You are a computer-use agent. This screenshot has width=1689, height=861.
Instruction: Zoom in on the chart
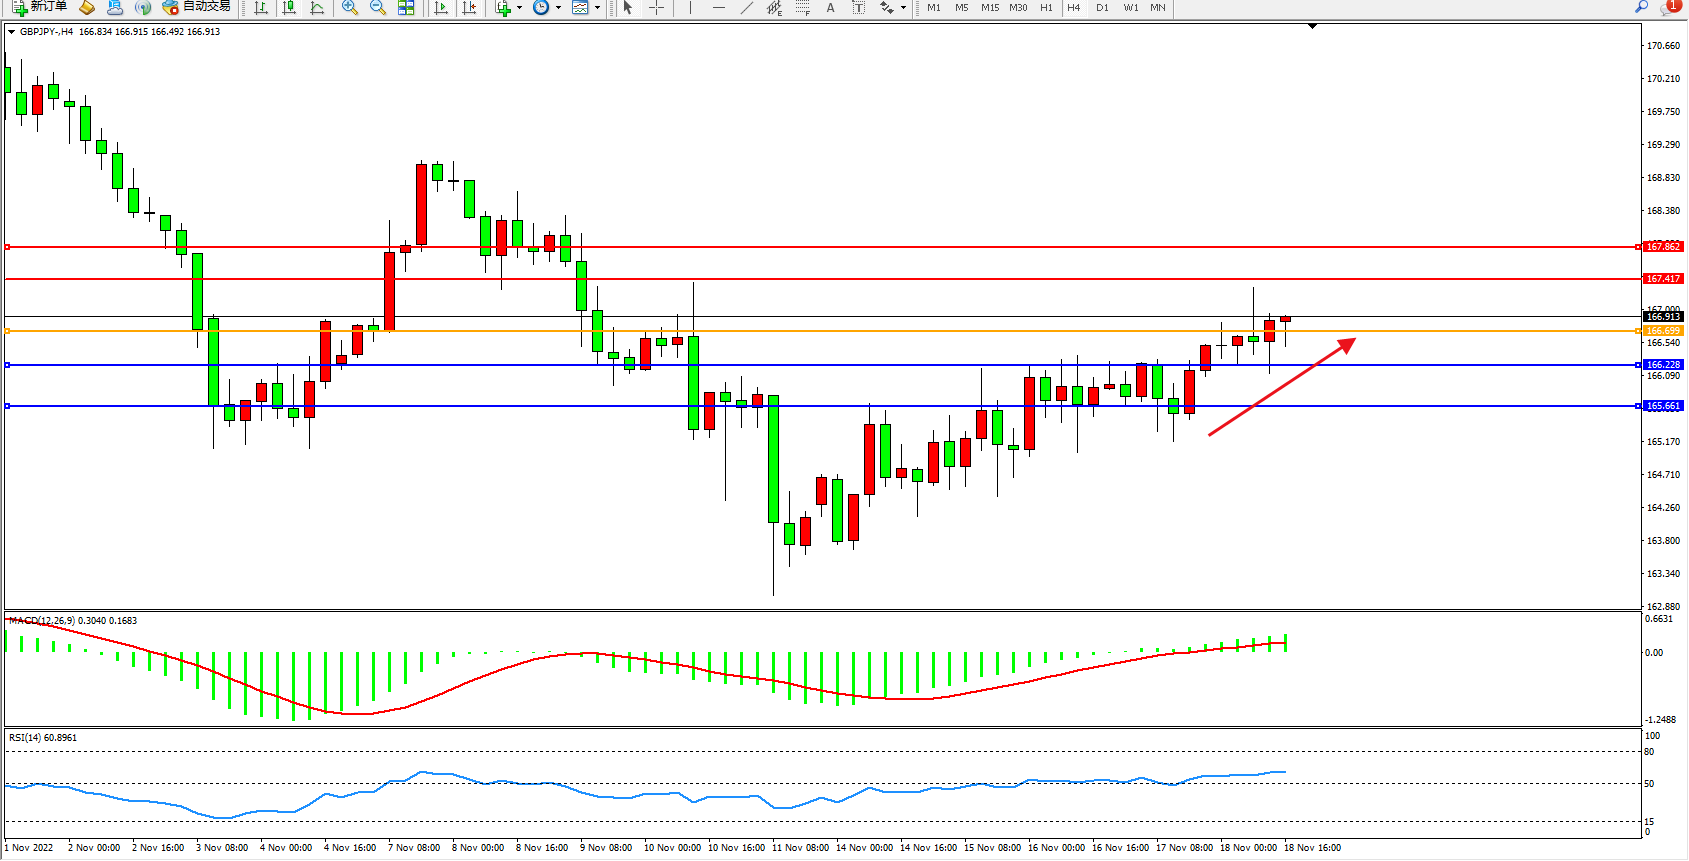350,8
